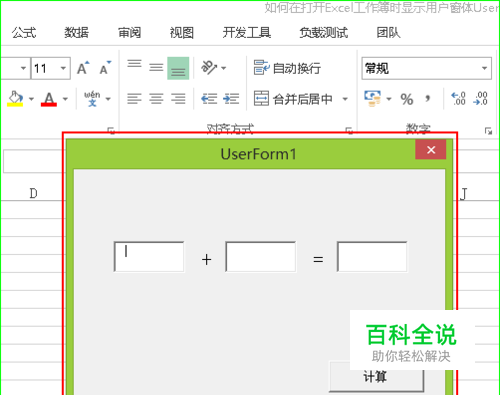
Task: Increase font size with the large A icon
Action: (x=83, y=68)
